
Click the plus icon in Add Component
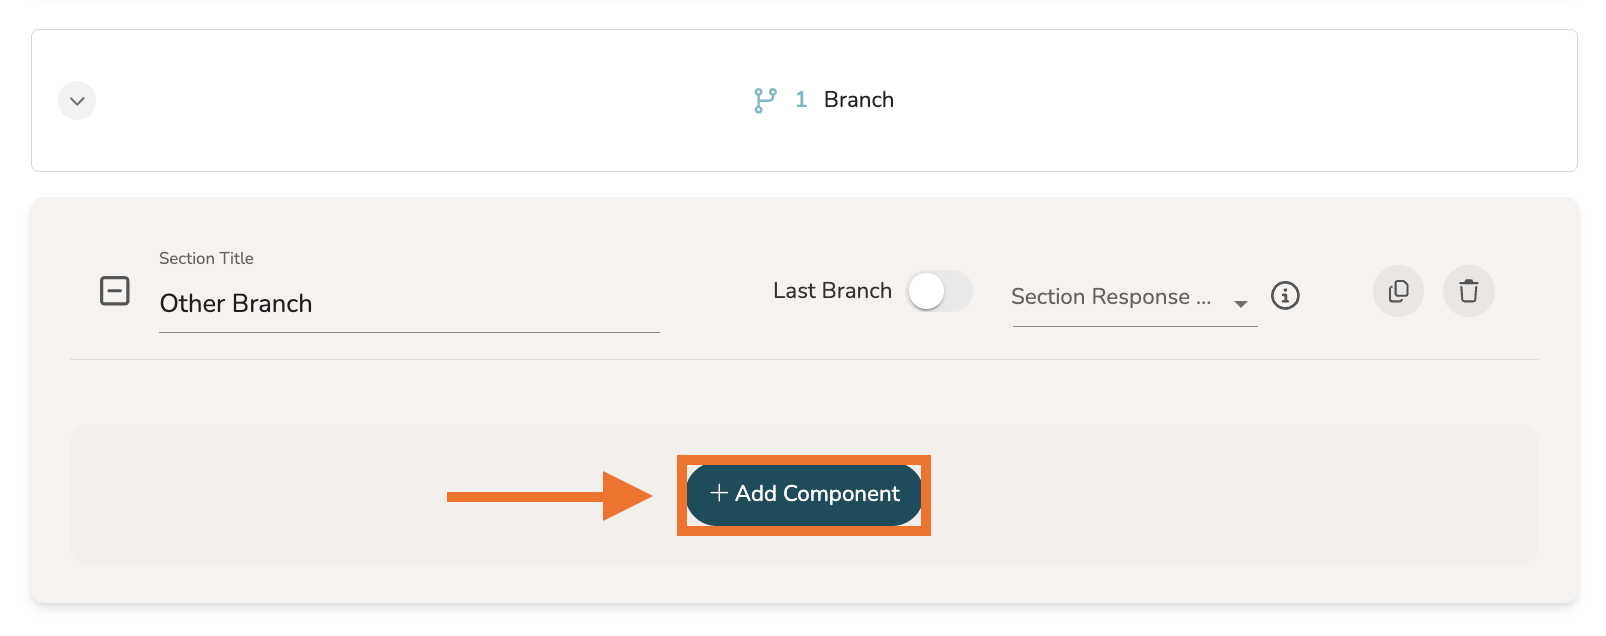(x=718, y=493)
